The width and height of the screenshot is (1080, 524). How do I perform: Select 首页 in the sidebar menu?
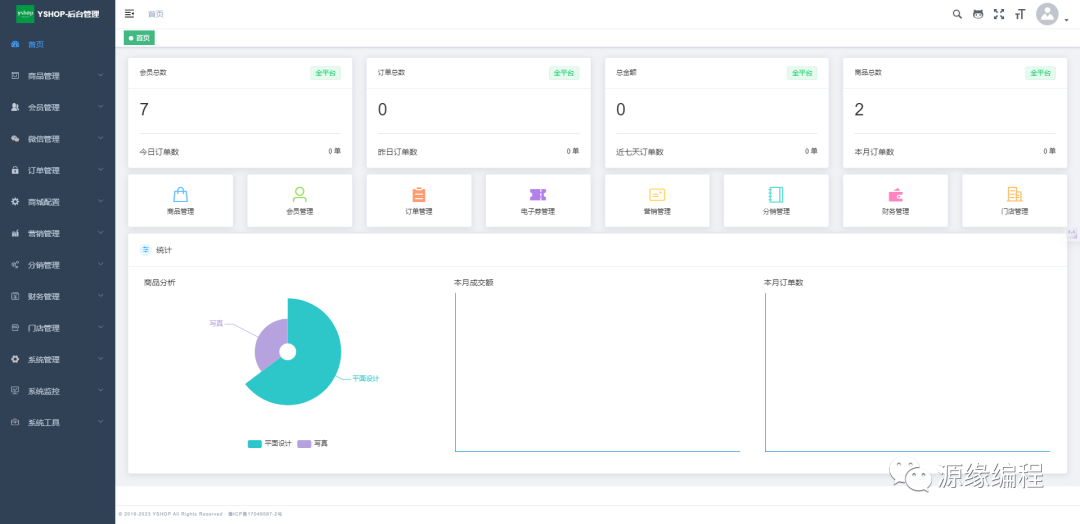(x=57, y=44)
